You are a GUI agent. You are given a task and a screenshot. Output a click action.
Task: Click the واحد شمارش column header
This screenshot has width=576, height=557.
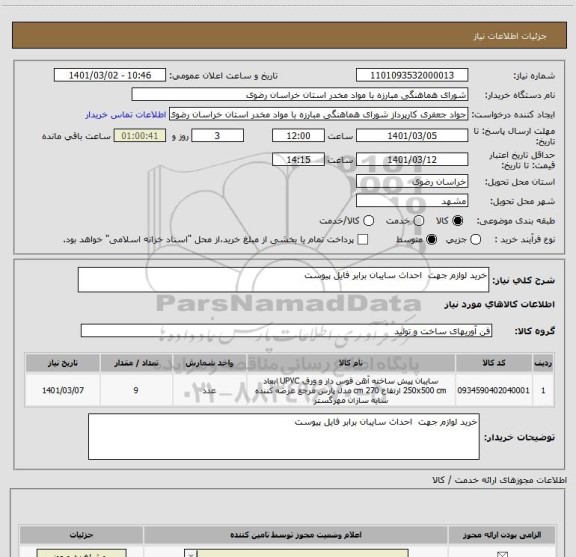tap(209, 363)
